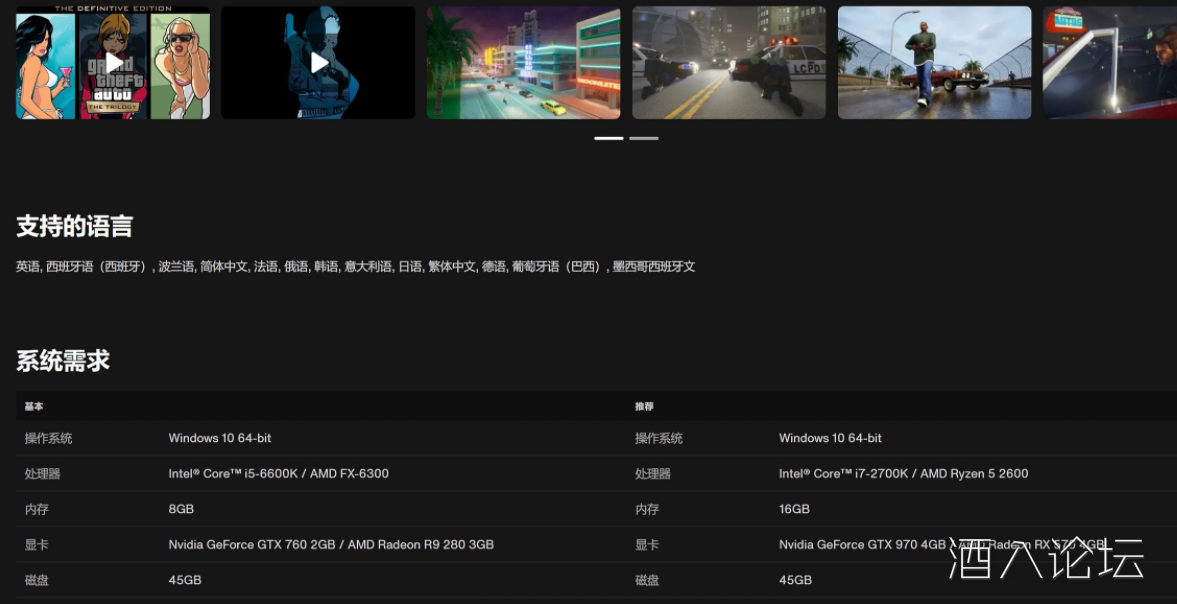
Task: Open the Vice City neon street screenshot
Action: (x=524, y=62)
